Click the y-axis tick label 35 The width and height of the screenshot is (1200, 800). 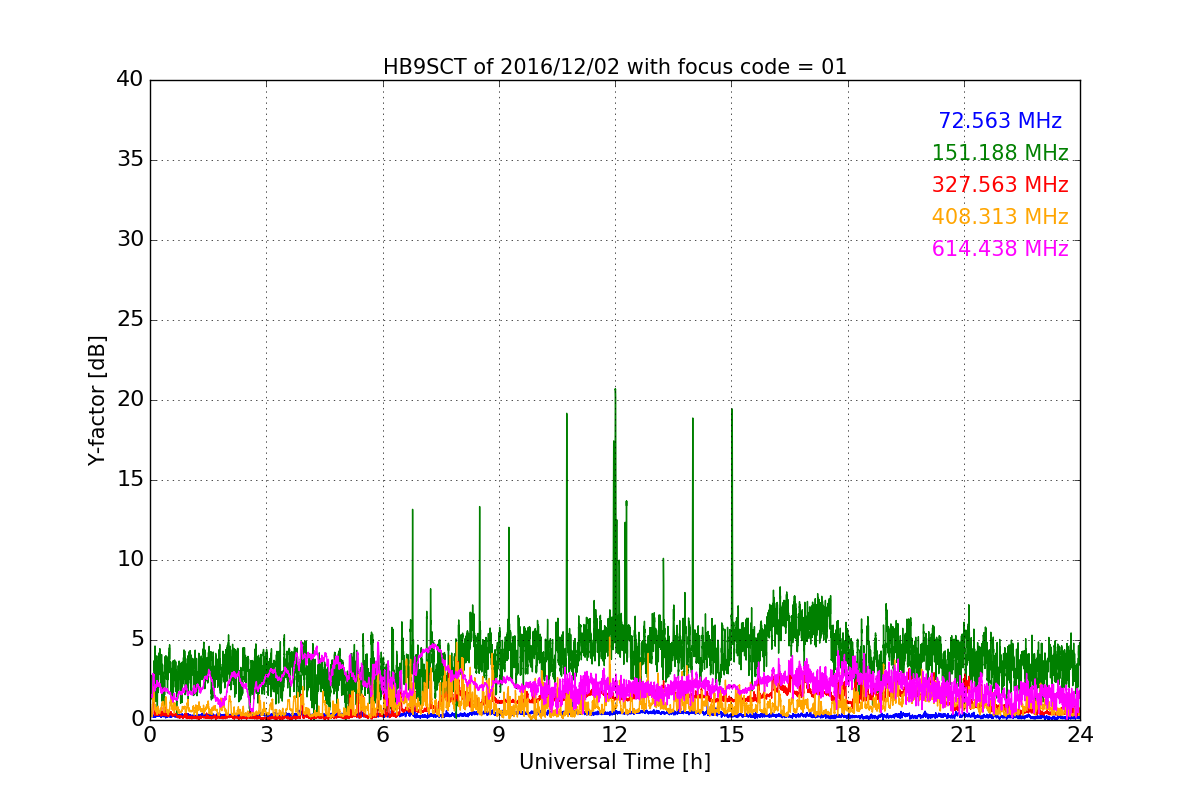pyautogui.click(x=130, y=160)
